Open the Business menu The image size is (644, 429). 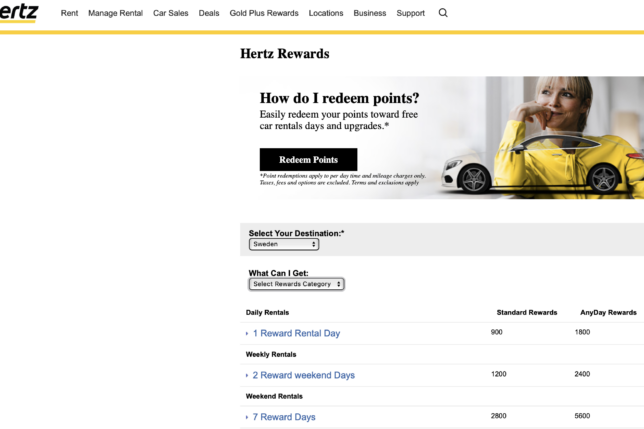tap(370, 13)
